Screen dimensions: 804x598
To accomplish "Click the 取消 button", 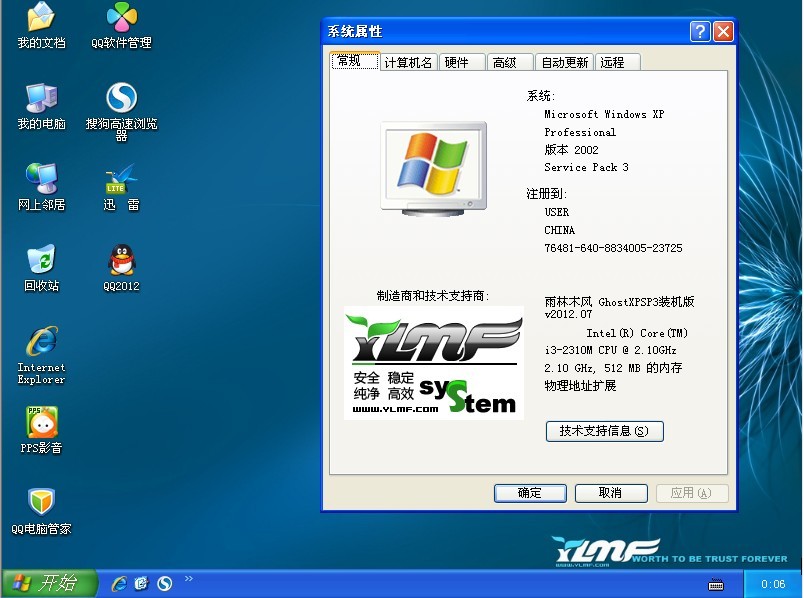I will coord(611,493).
